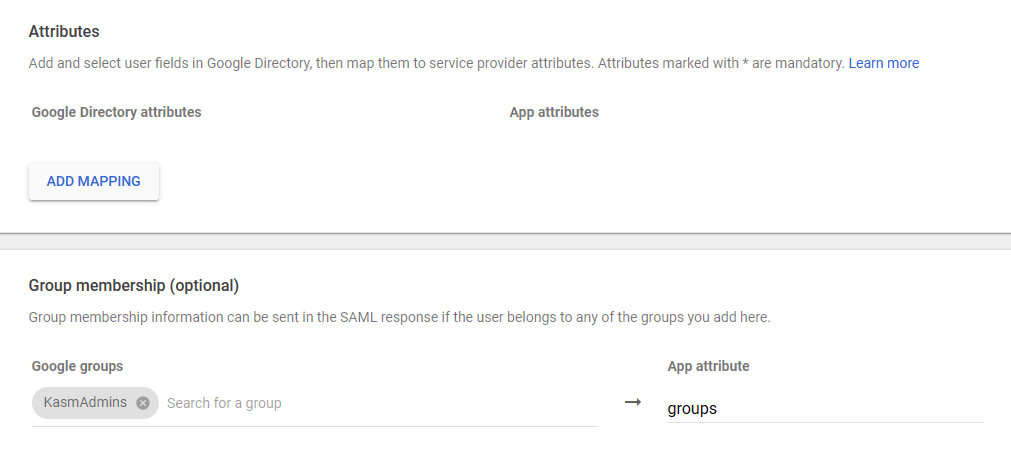The height and width of the screenshot is (449, 1011).
Task: Click the Attributes section heading
Action: (x=64, y=32)
